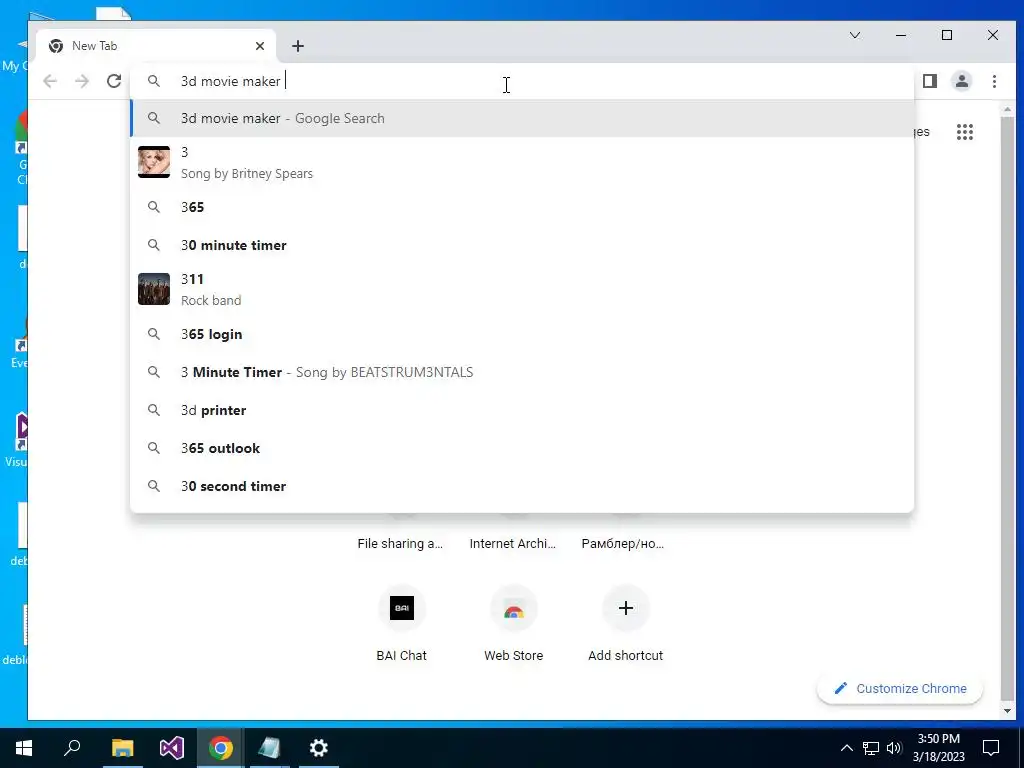Open Visual Studio from taskbar
Screen dimensions: 1024x768
click(172, 748)
